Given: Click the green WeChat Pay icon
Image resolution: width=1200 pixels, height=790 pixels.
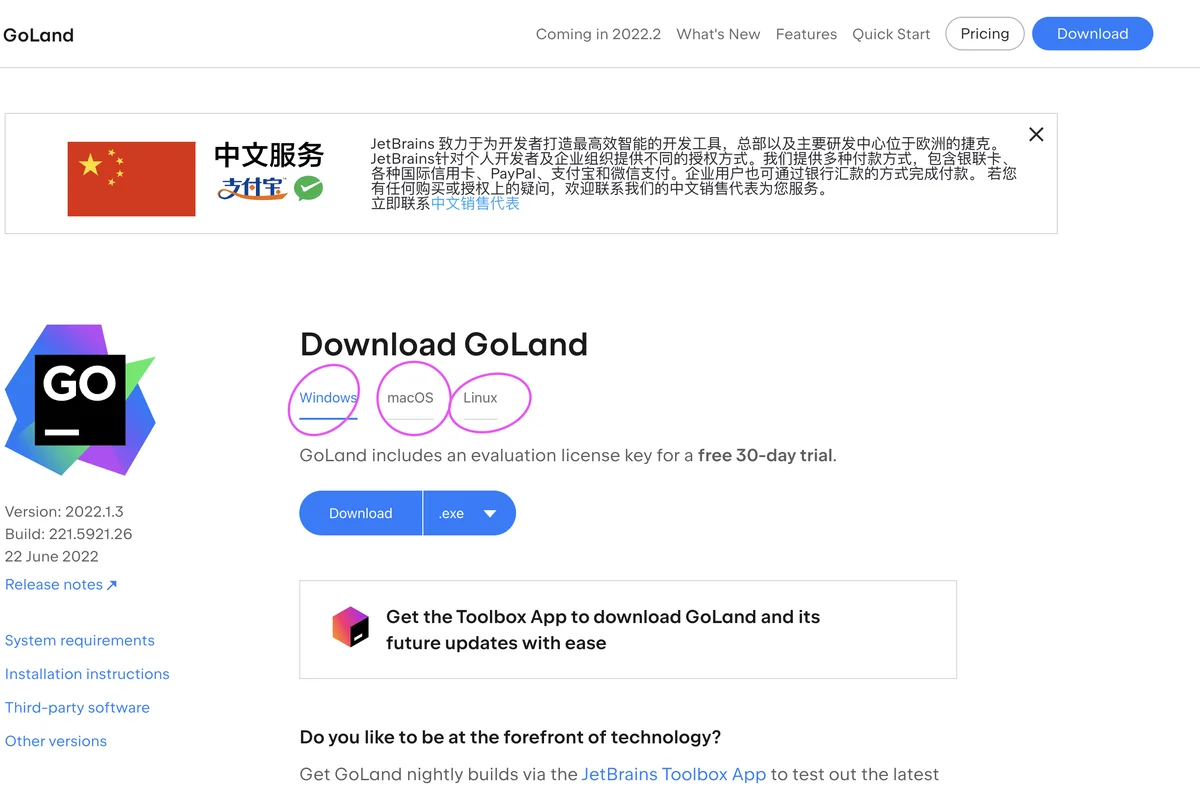Looking at the screenshot, I should tap(308, 188).
